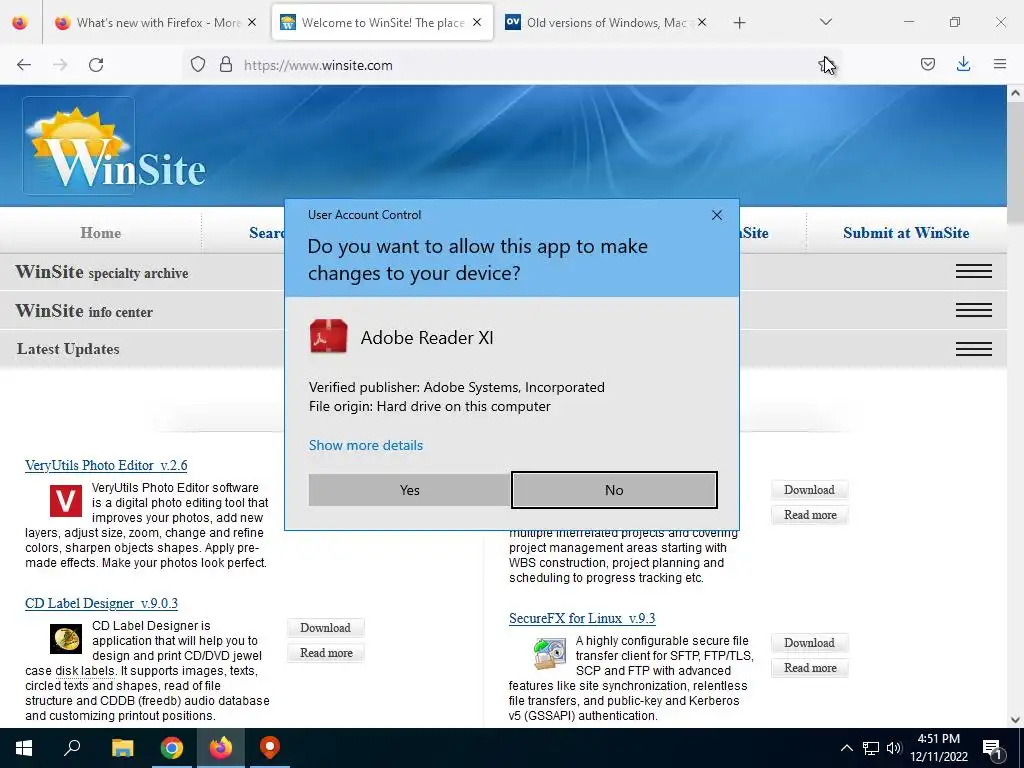Show hidden system tray icons
The height and width of the screenshot is (768, 1024).
(x=846, y=748)
